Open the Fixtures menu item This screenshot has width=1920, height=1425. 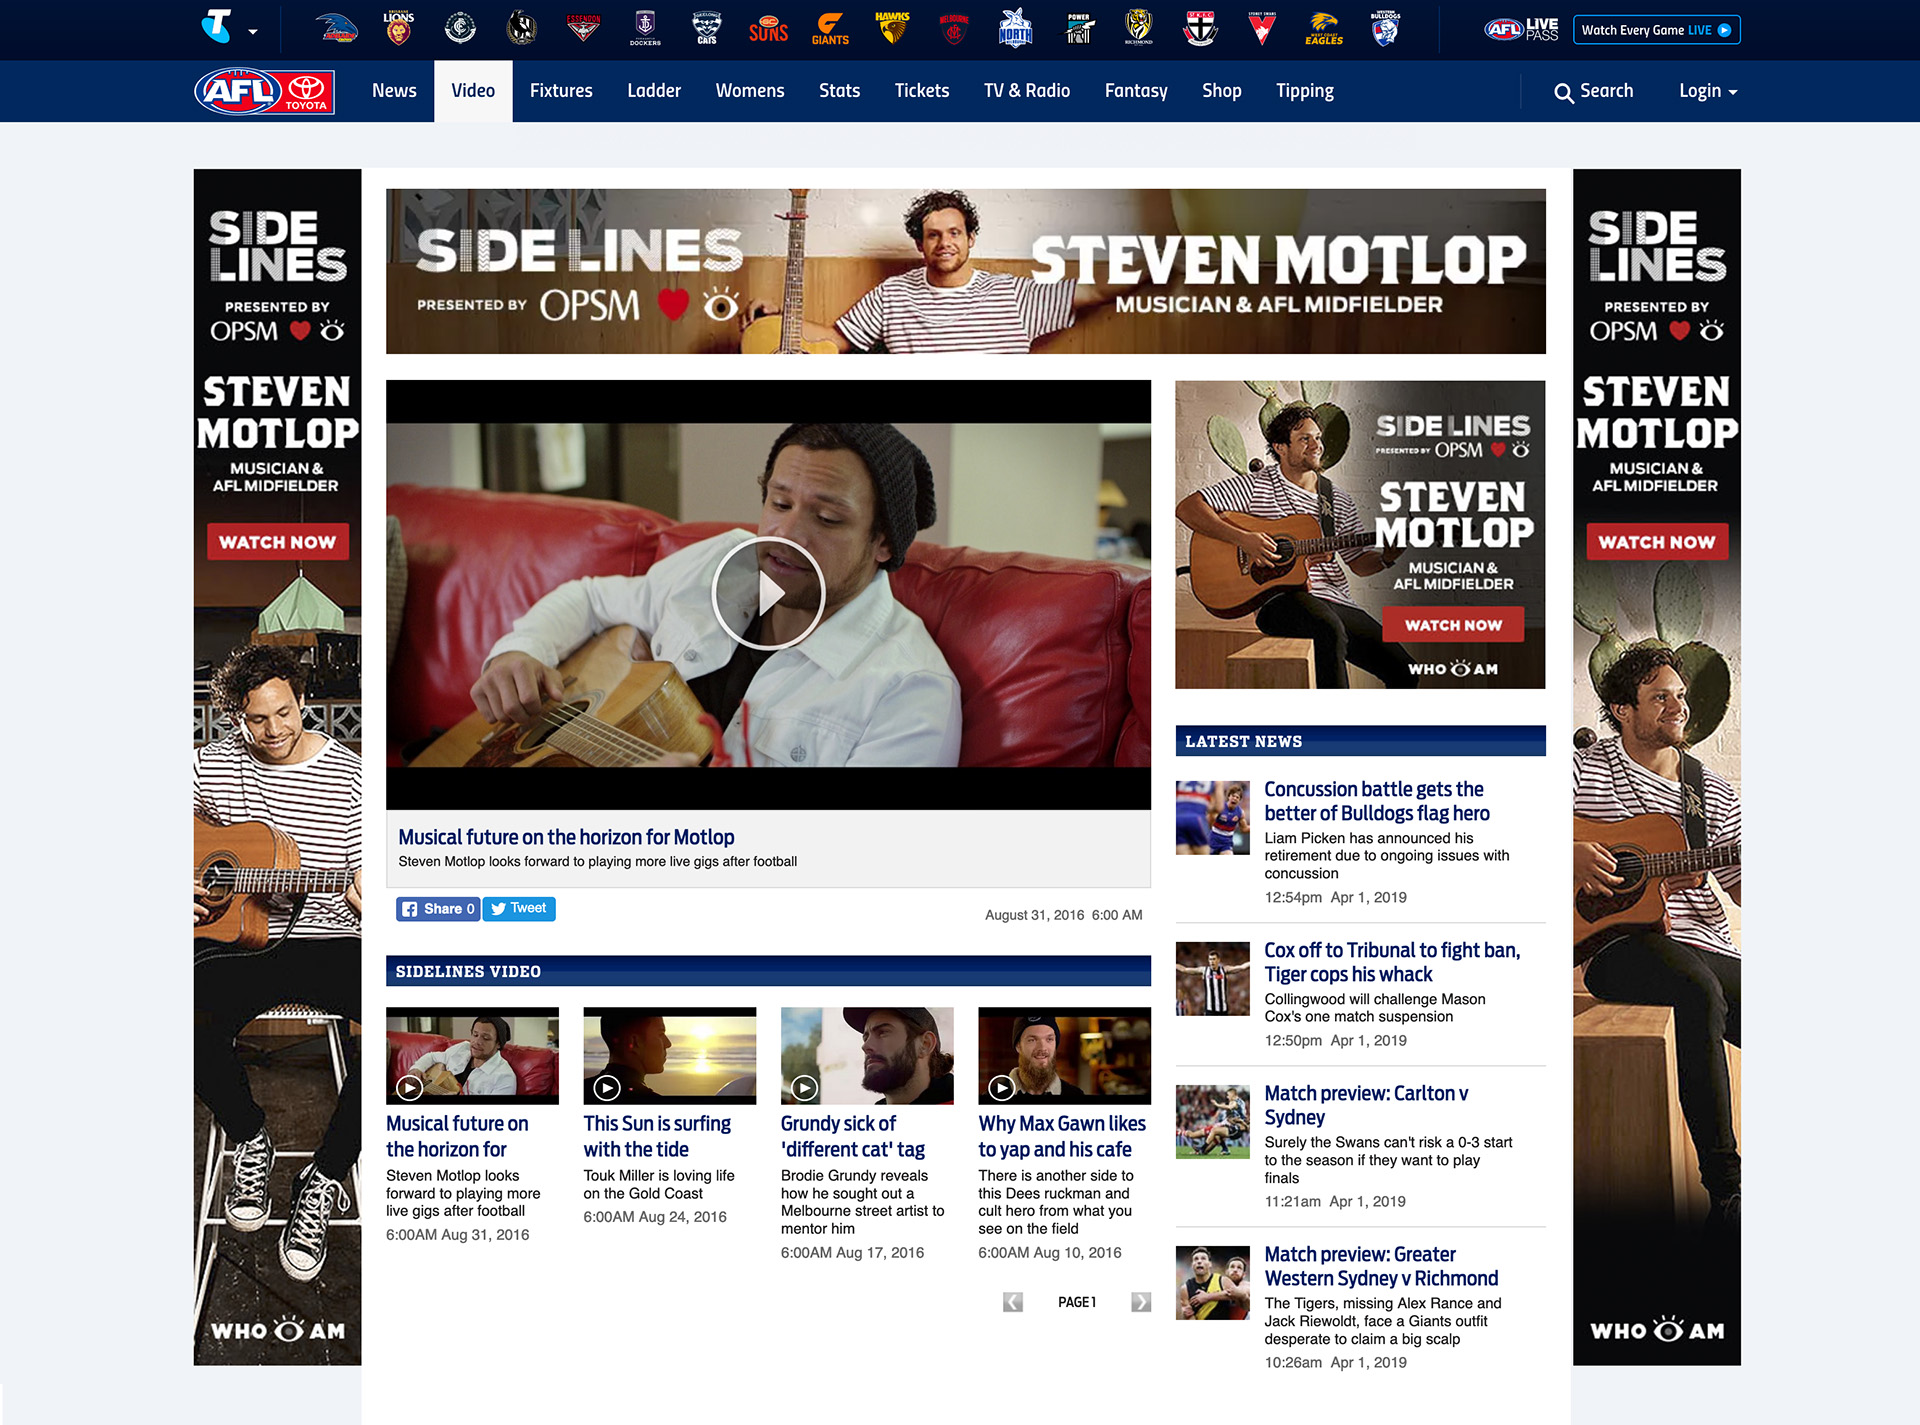[x=561, y=91]
